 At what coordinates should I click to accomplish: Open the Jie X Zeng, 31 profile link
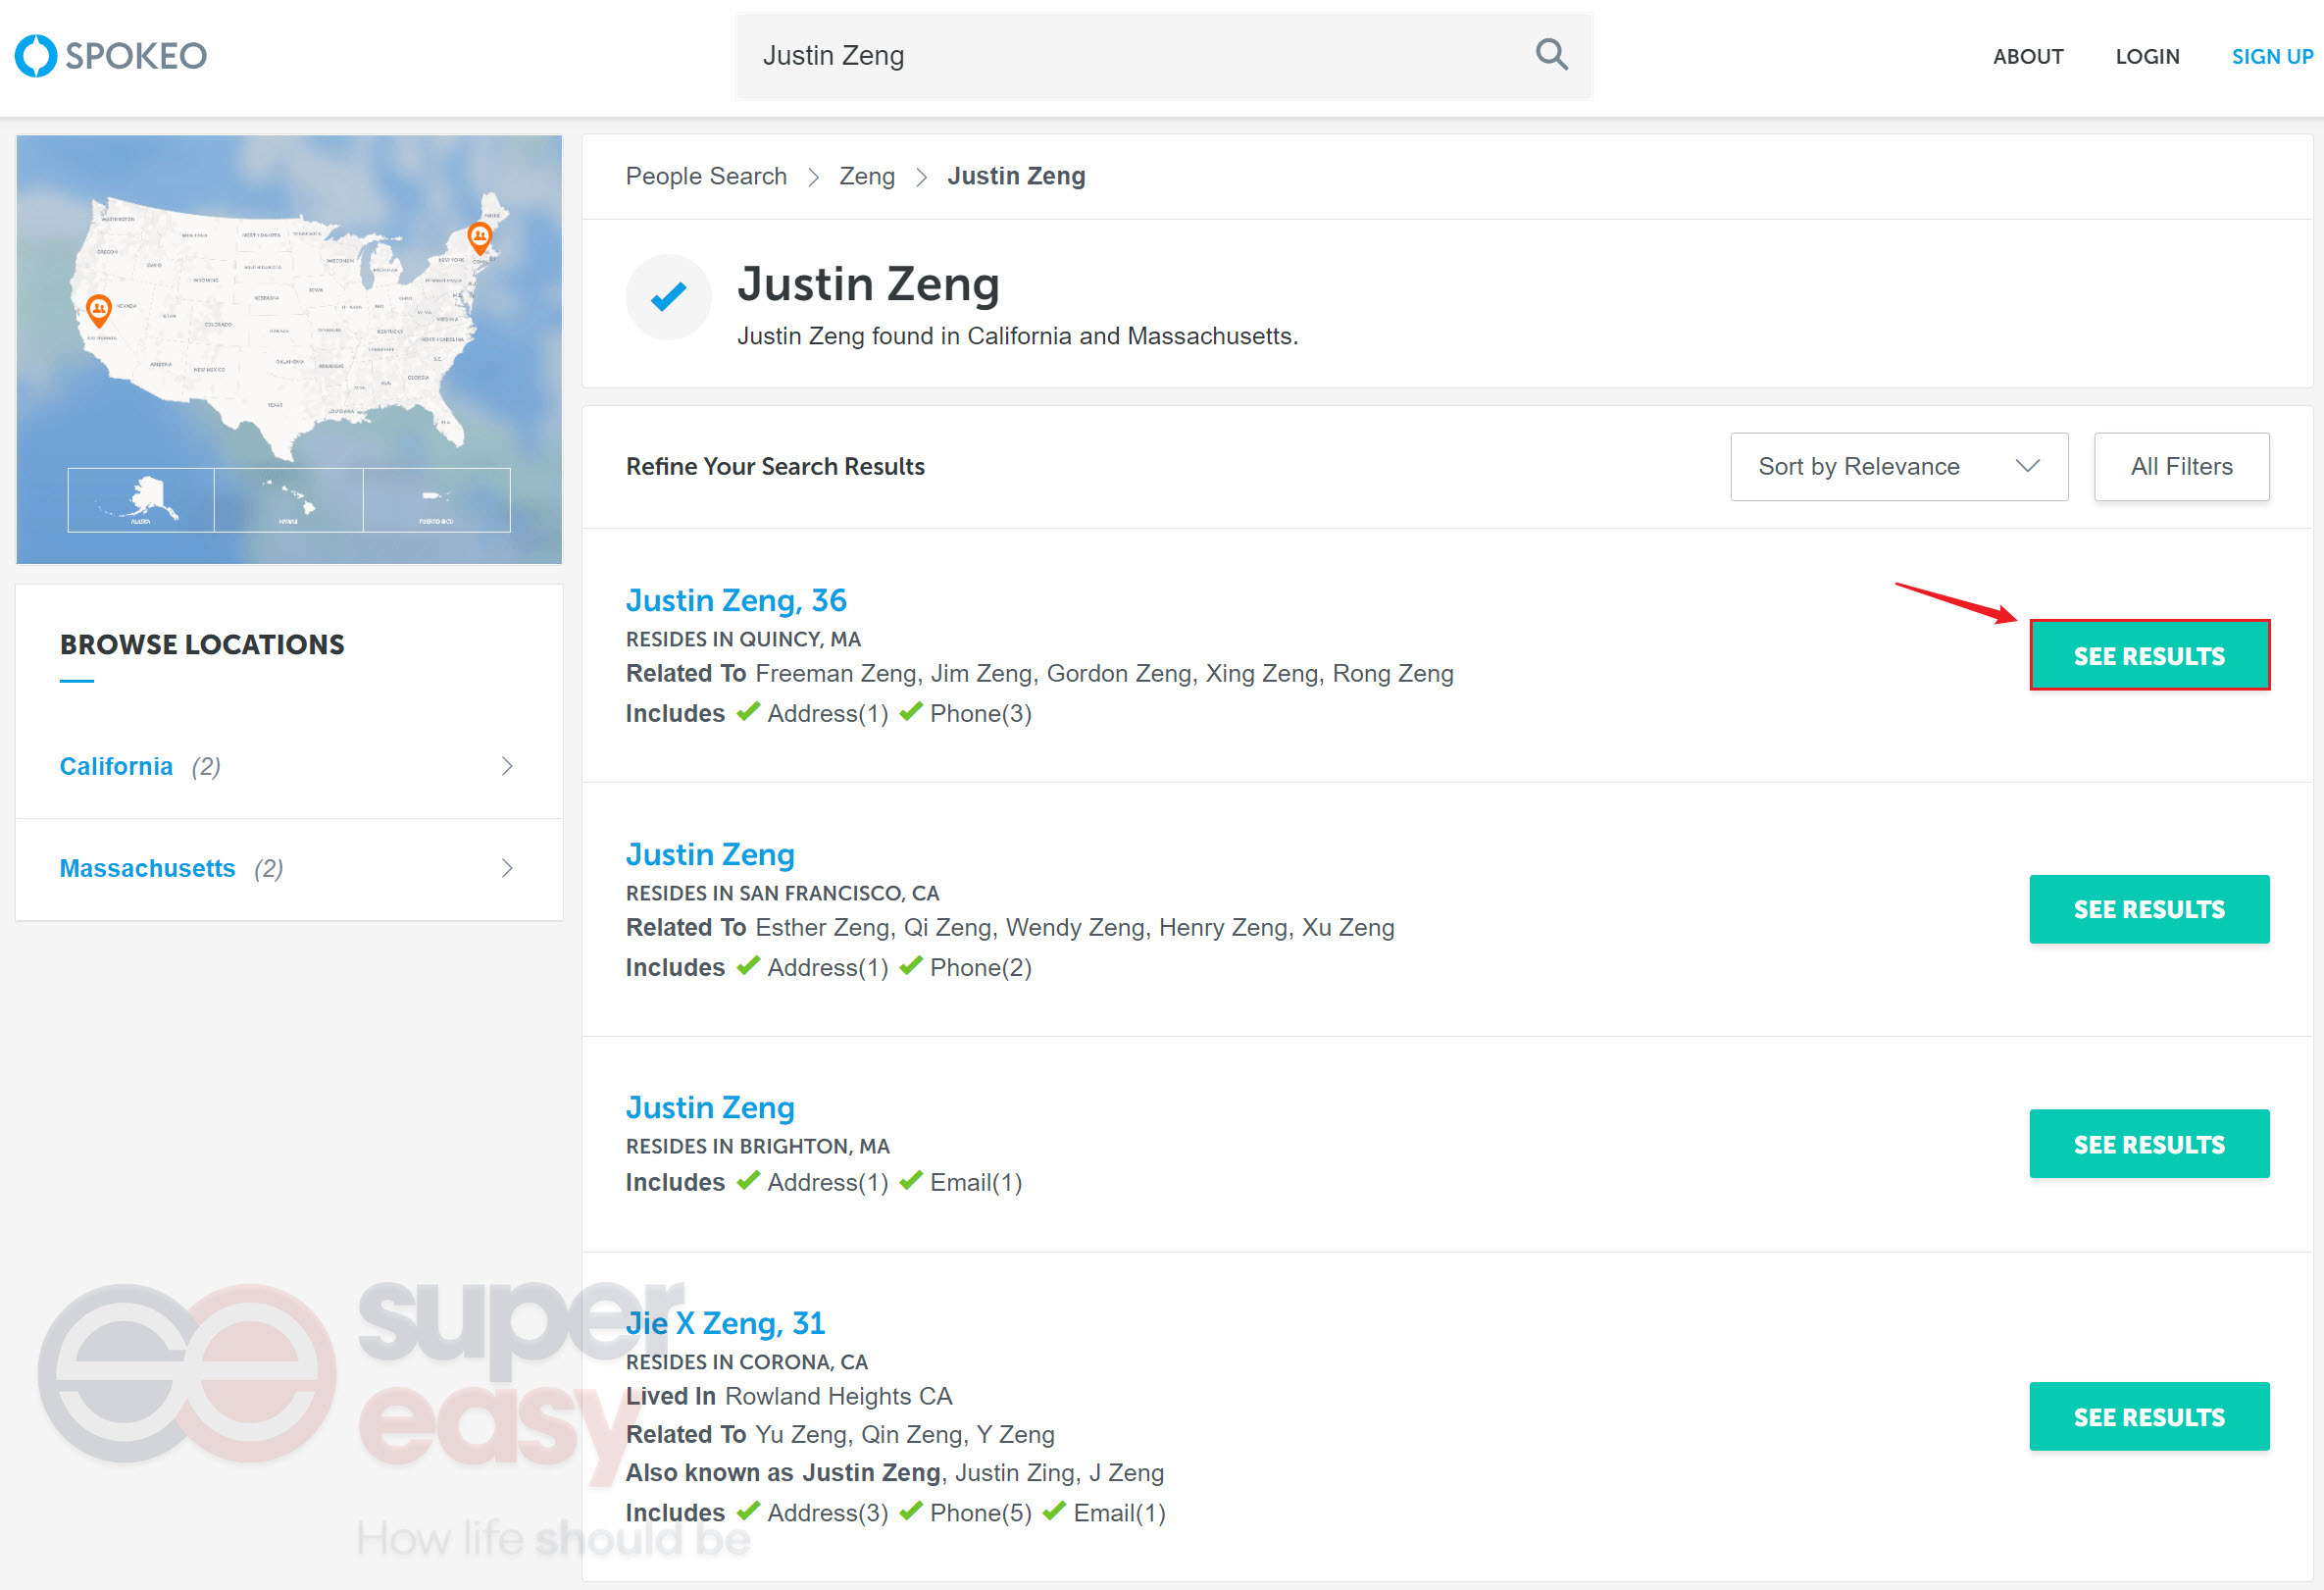point(725,1323)
